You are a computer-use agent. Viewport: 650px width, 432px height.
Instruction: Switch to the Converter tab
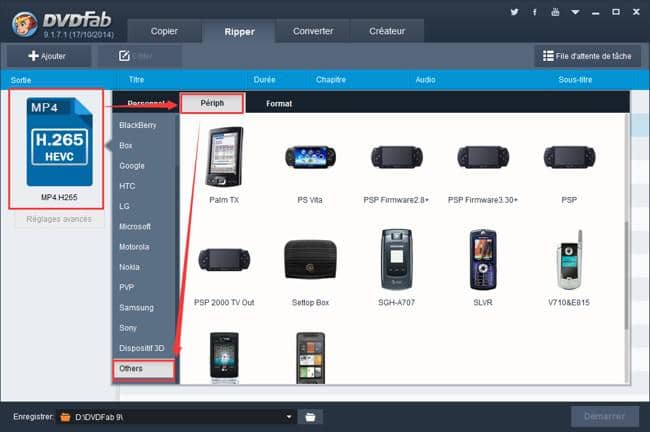pyautogui.click(x=313, y=31)
